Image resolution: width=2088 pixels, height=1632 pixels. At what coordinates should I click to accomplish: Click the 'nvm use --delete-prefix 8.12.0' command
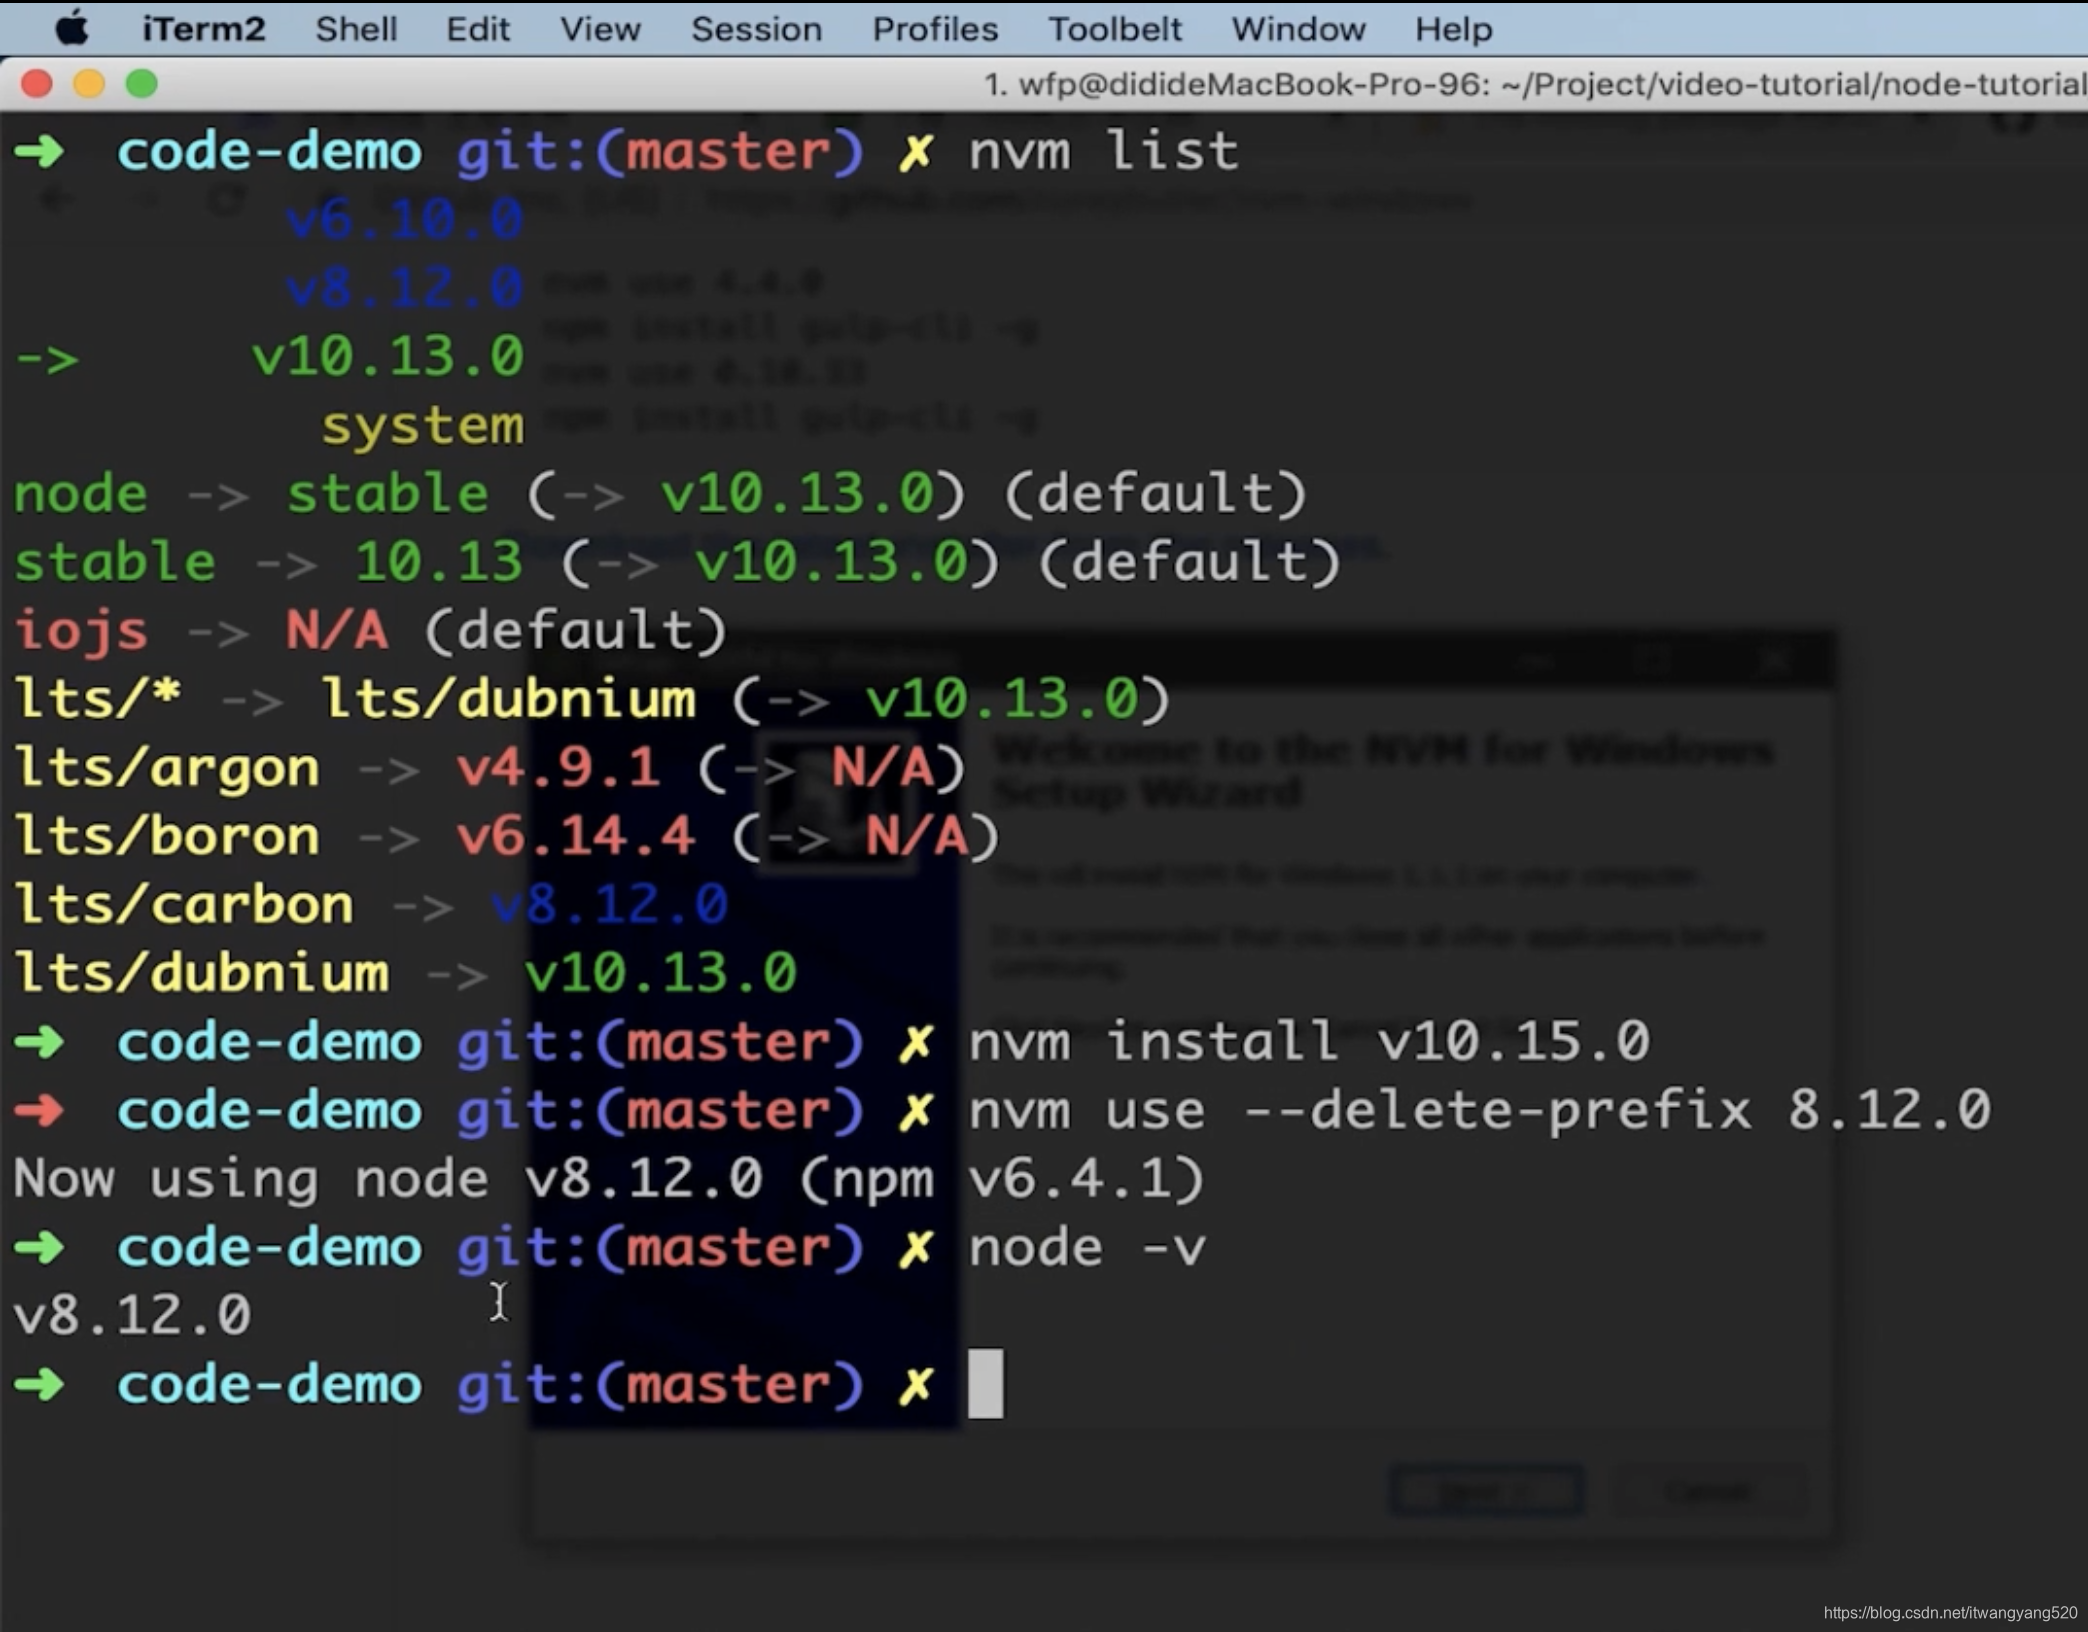tap(1480, 1110)
